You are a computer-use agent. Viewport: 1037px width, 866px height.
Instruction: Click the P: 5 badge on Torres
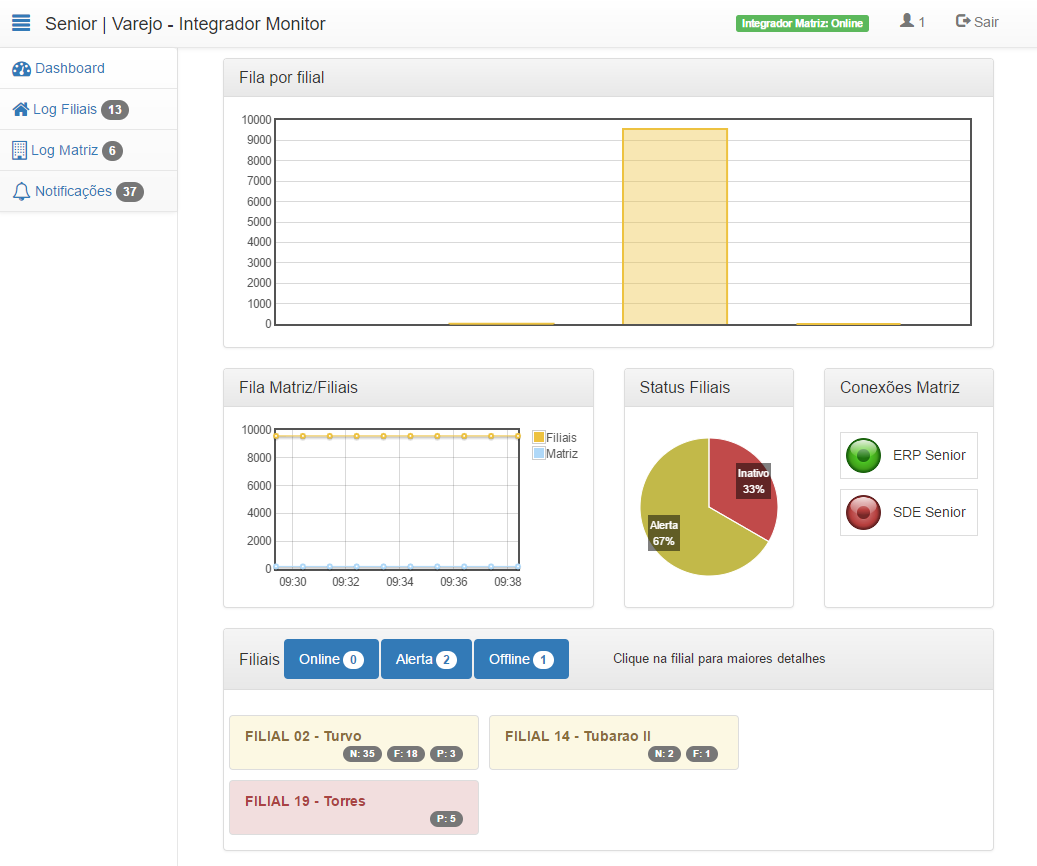[446, 818]
